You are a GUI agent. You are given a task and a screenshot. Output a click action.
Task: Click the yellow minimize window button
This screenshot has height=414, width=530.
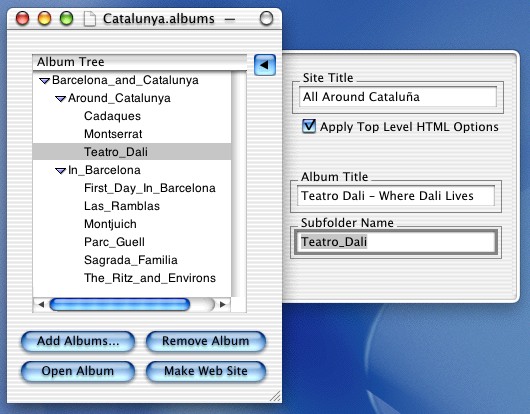[44, 18]
